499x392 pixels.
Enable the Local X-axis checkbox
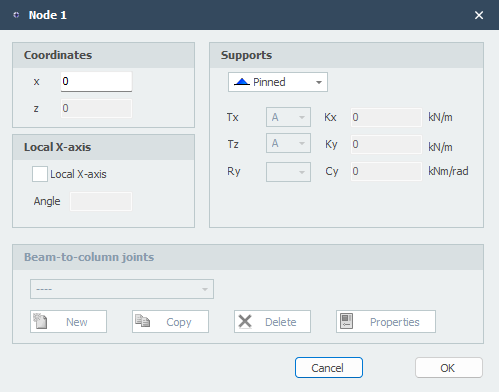click(x=40, y=174)
